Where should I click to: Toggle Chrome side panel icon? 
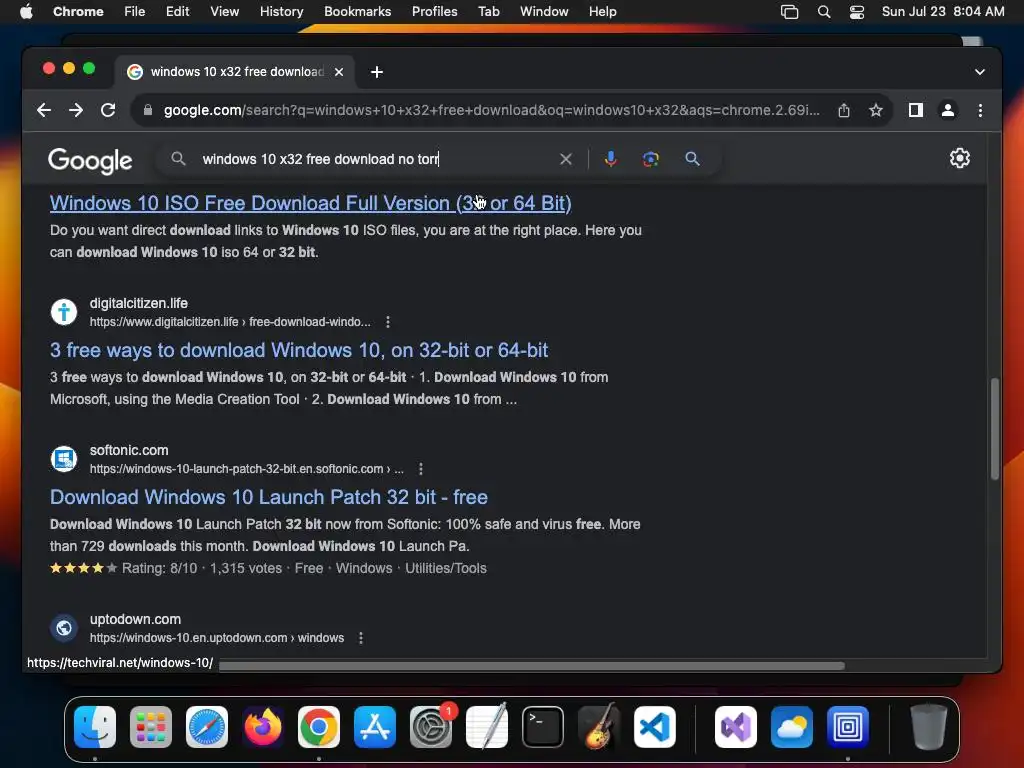pos(916,110)
